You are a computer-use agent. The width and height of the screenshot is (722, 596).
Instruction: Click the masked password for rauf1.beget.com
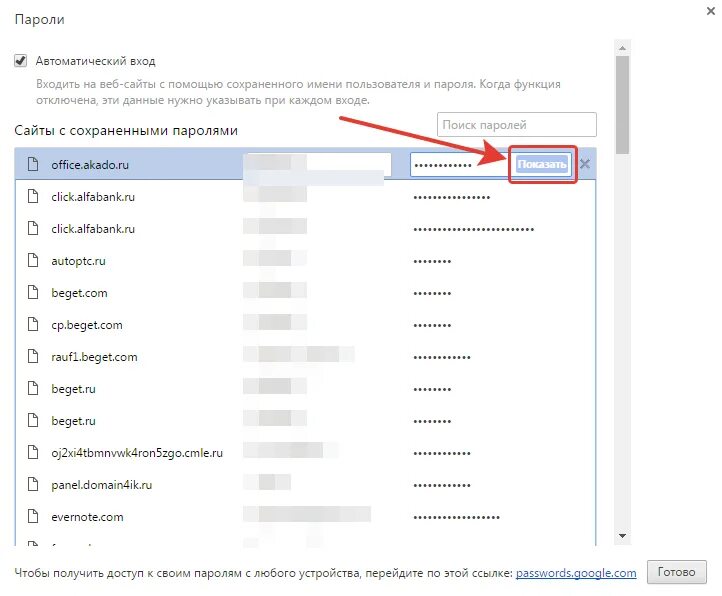coord(442,357)
